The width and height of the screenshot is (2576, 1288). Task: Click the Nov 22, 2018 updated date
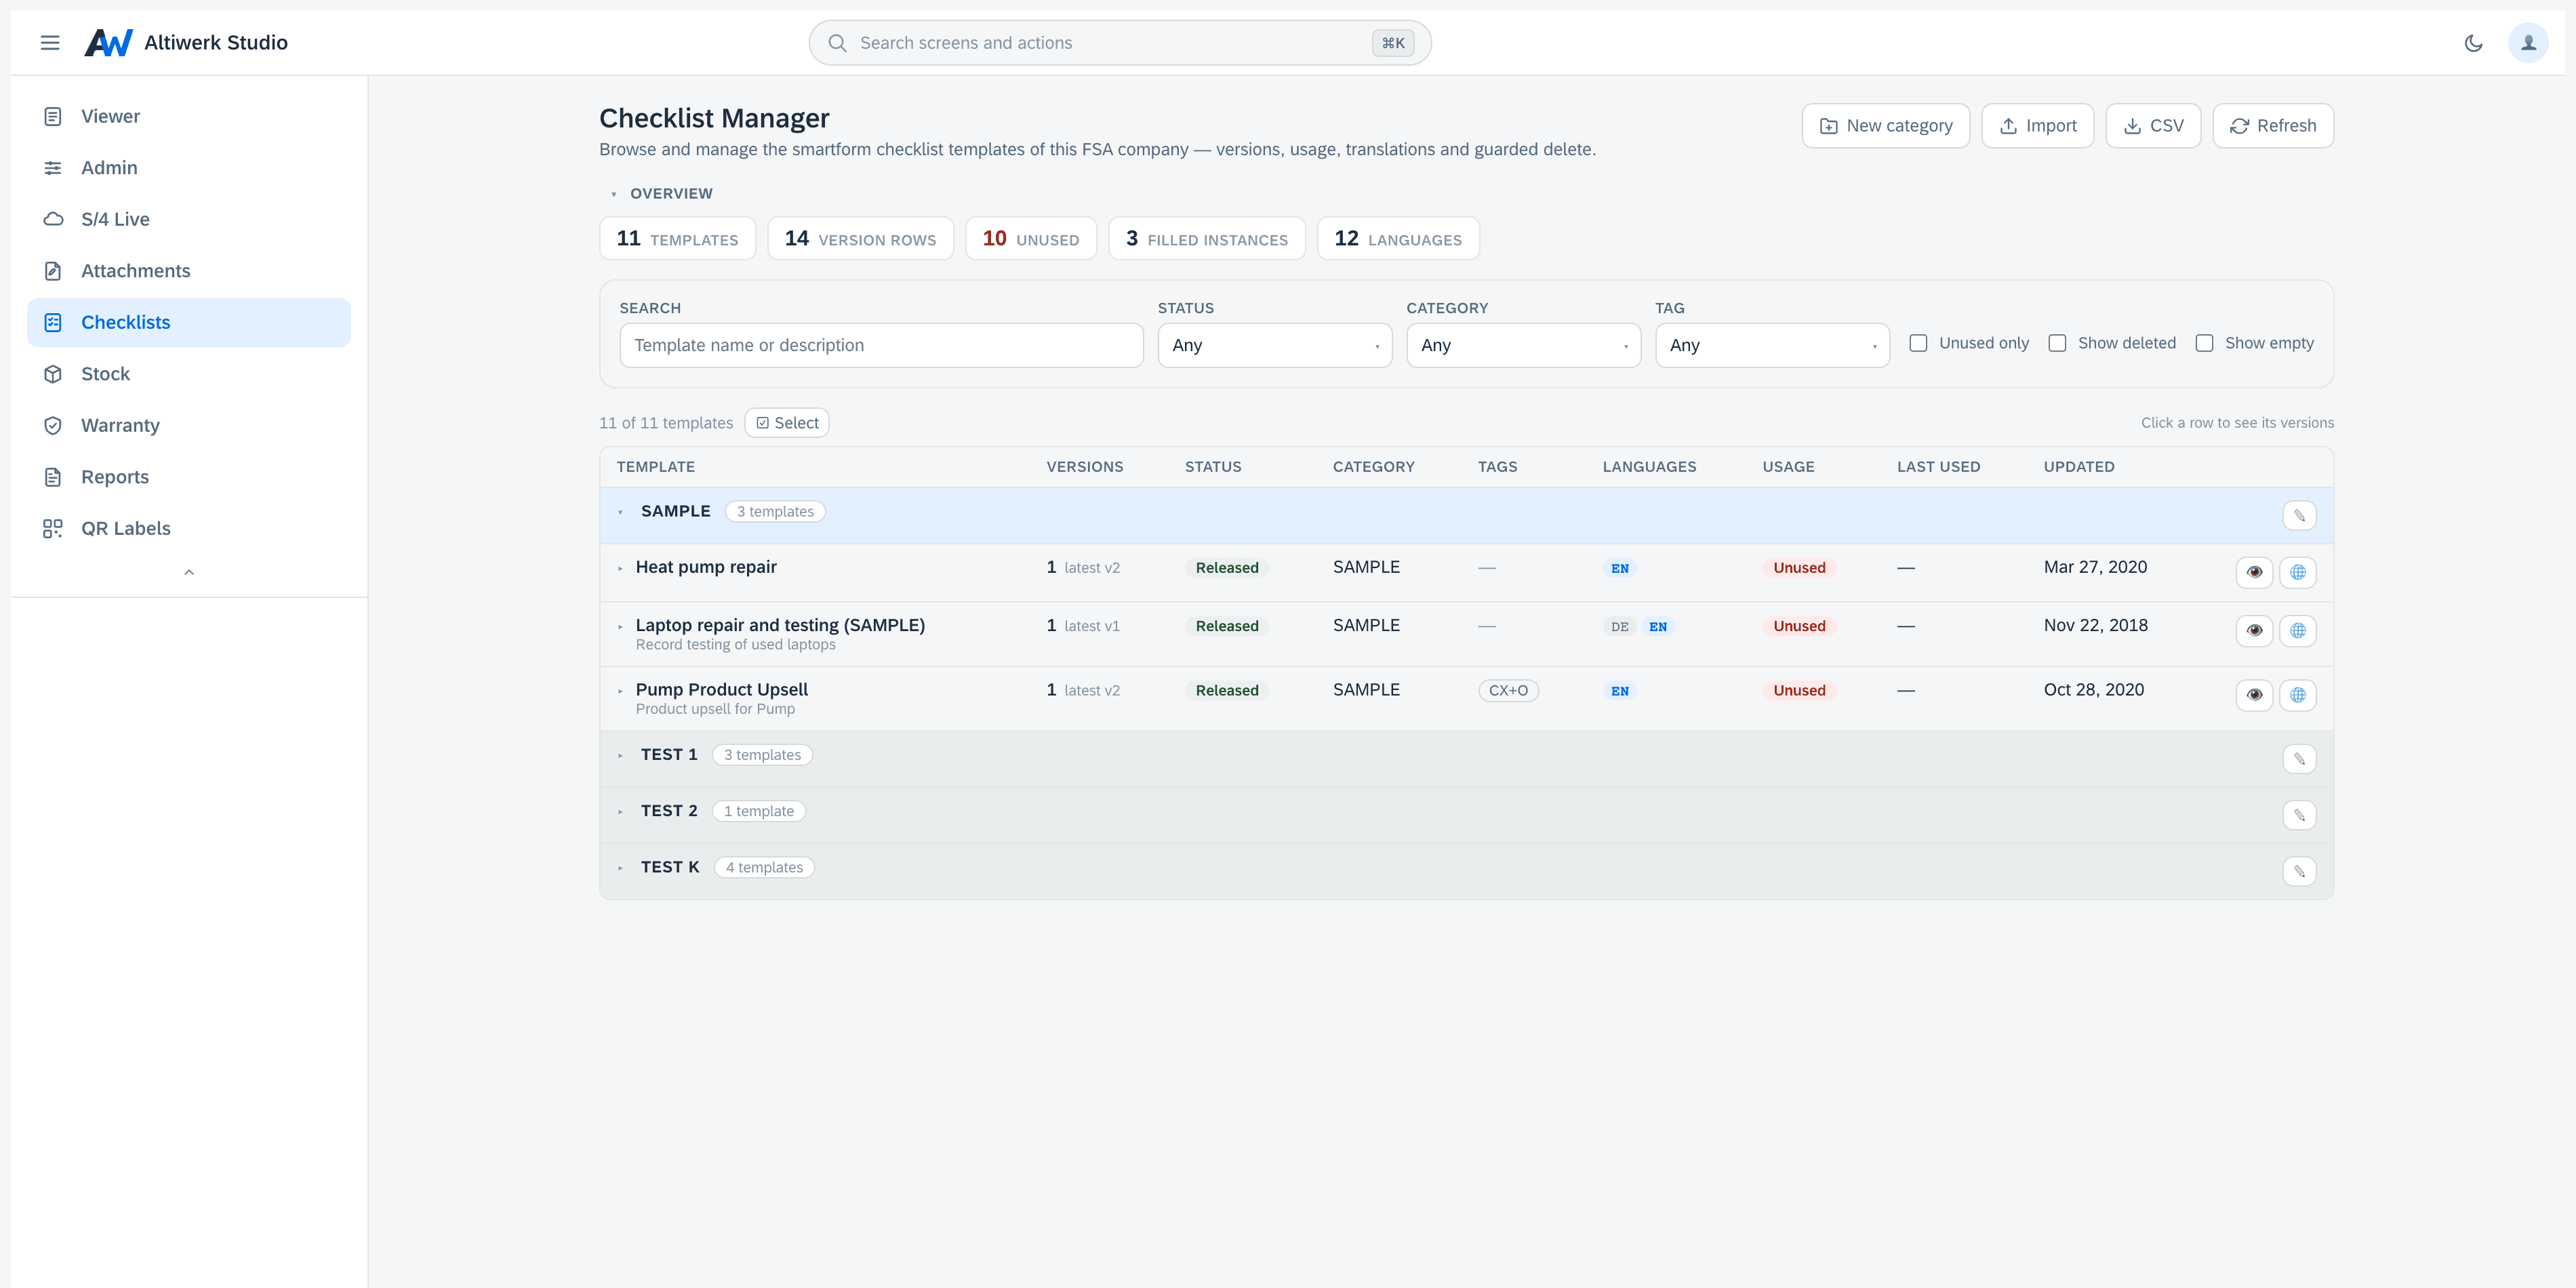(2095, 625)
